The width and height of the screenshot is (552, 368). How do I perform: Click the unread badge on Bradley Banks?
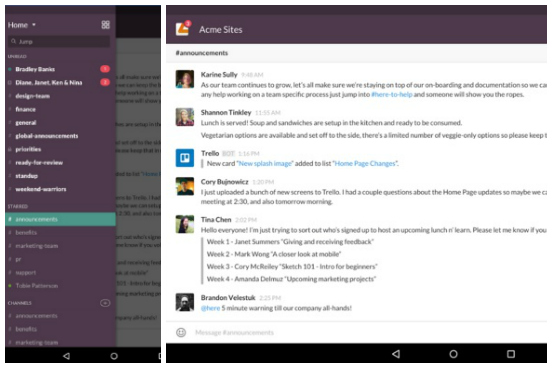click(x=105, y=69)
